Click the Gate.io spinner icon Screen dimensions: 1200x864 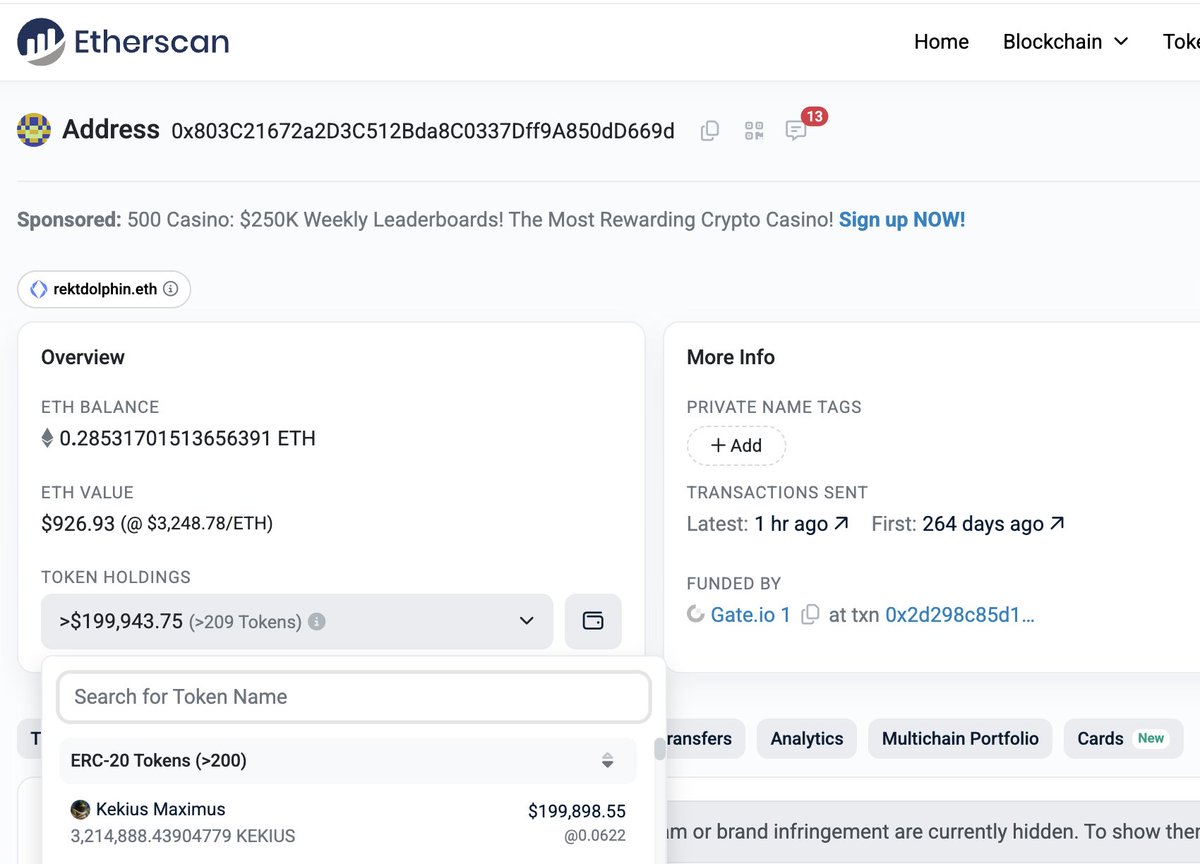pyautogui.click(x=696, y=615)
